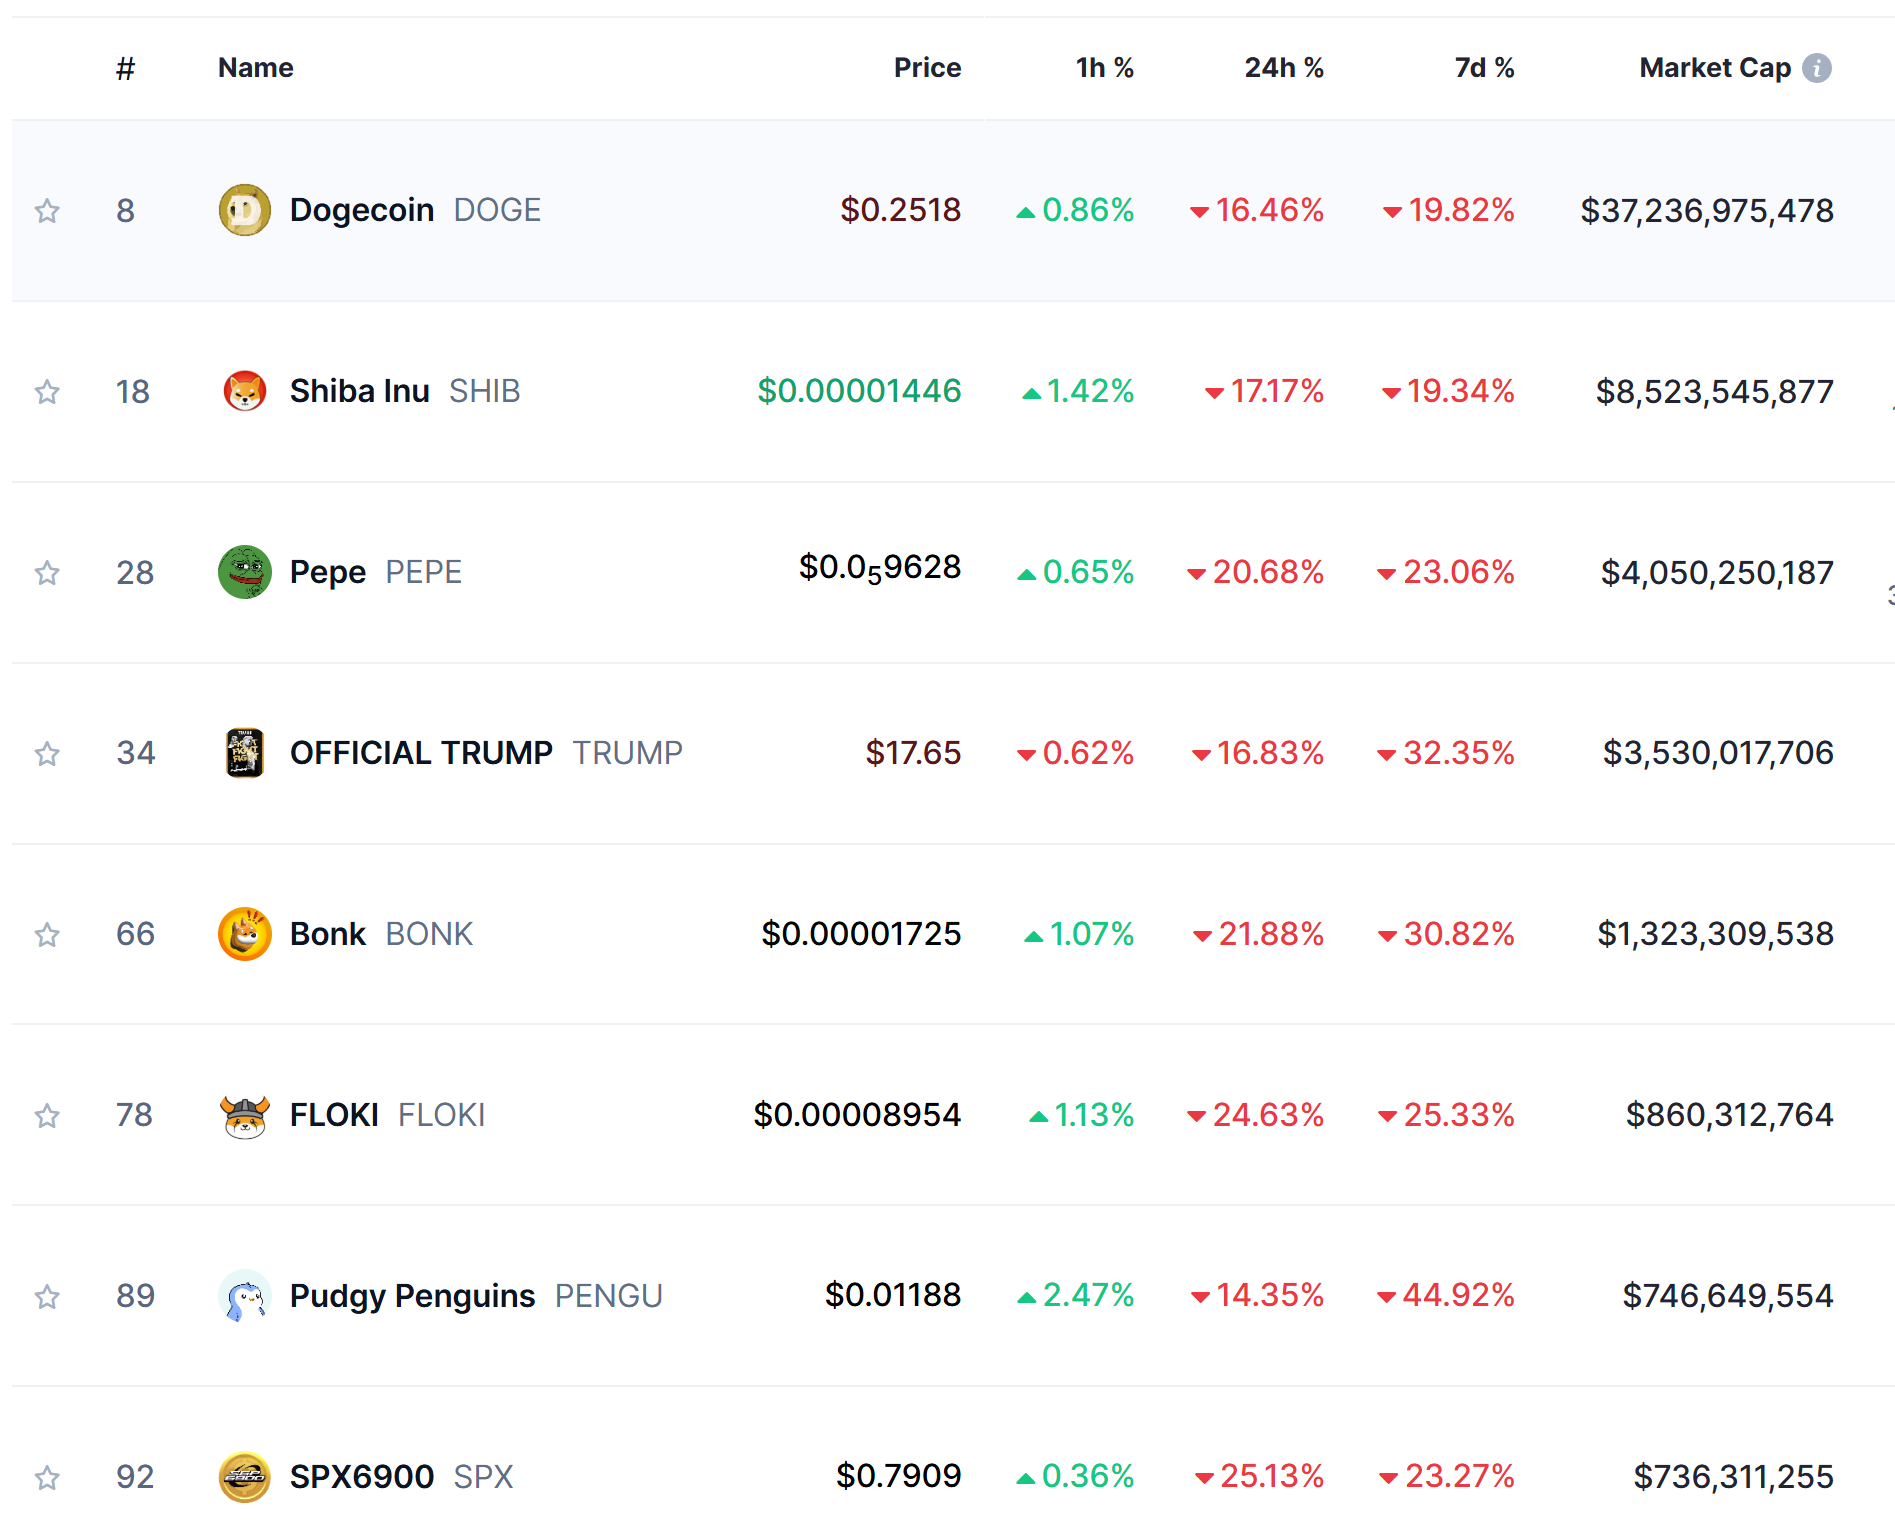Image resolution: width=1895 pixels, height=1521 pixels.
Task: Sort the table by Price column
Action: click(927, 68)
